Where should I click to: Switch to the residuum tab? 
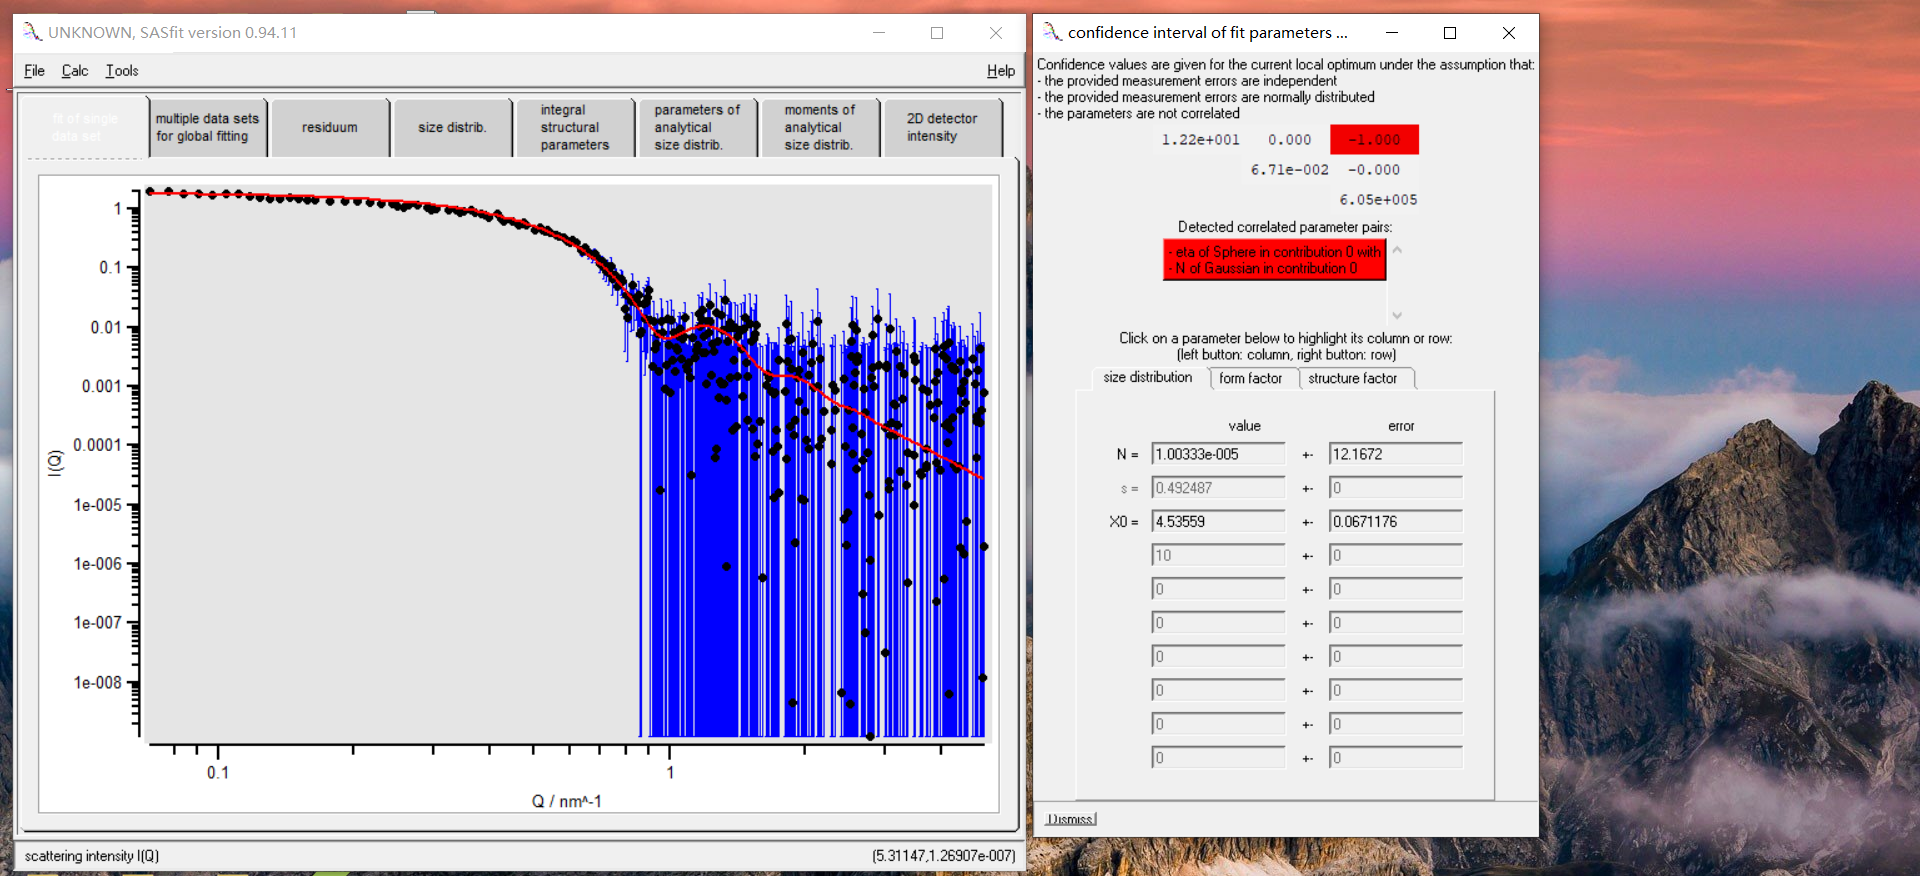pos(330,128)
